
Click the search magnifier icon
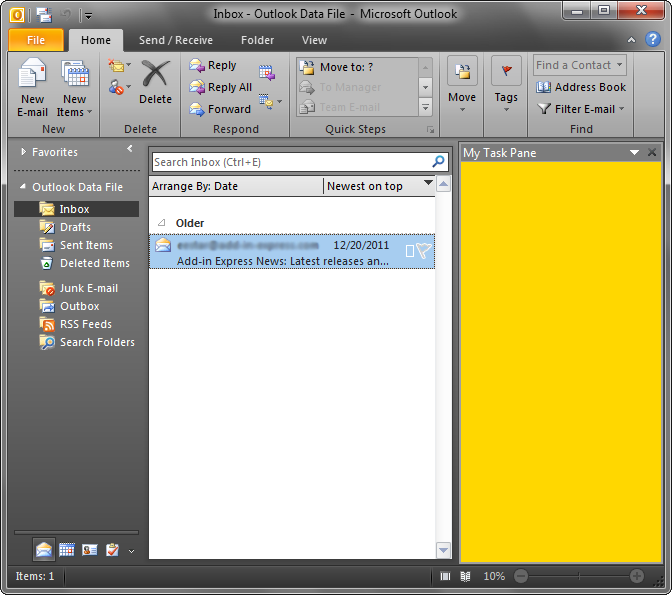(438, 162)
